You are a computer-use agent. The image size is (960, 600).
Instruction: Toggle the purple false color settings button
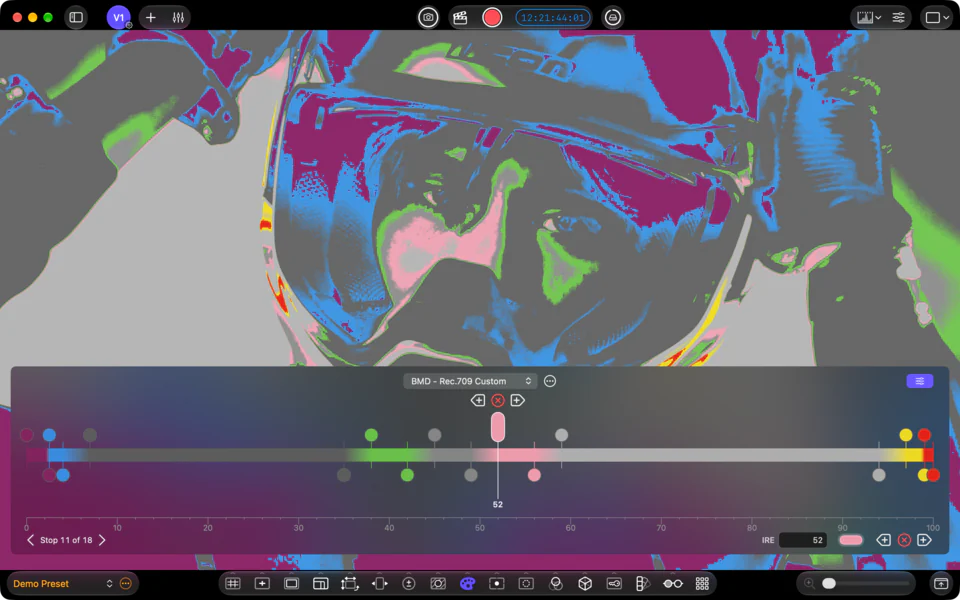[x=920, y=381]
